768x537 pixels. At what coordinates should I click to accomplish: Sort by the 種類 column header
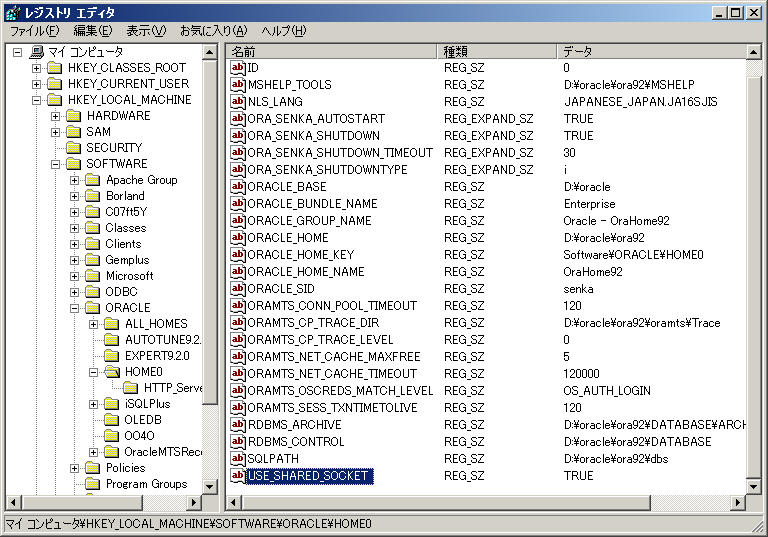click(x=497, y=51)
